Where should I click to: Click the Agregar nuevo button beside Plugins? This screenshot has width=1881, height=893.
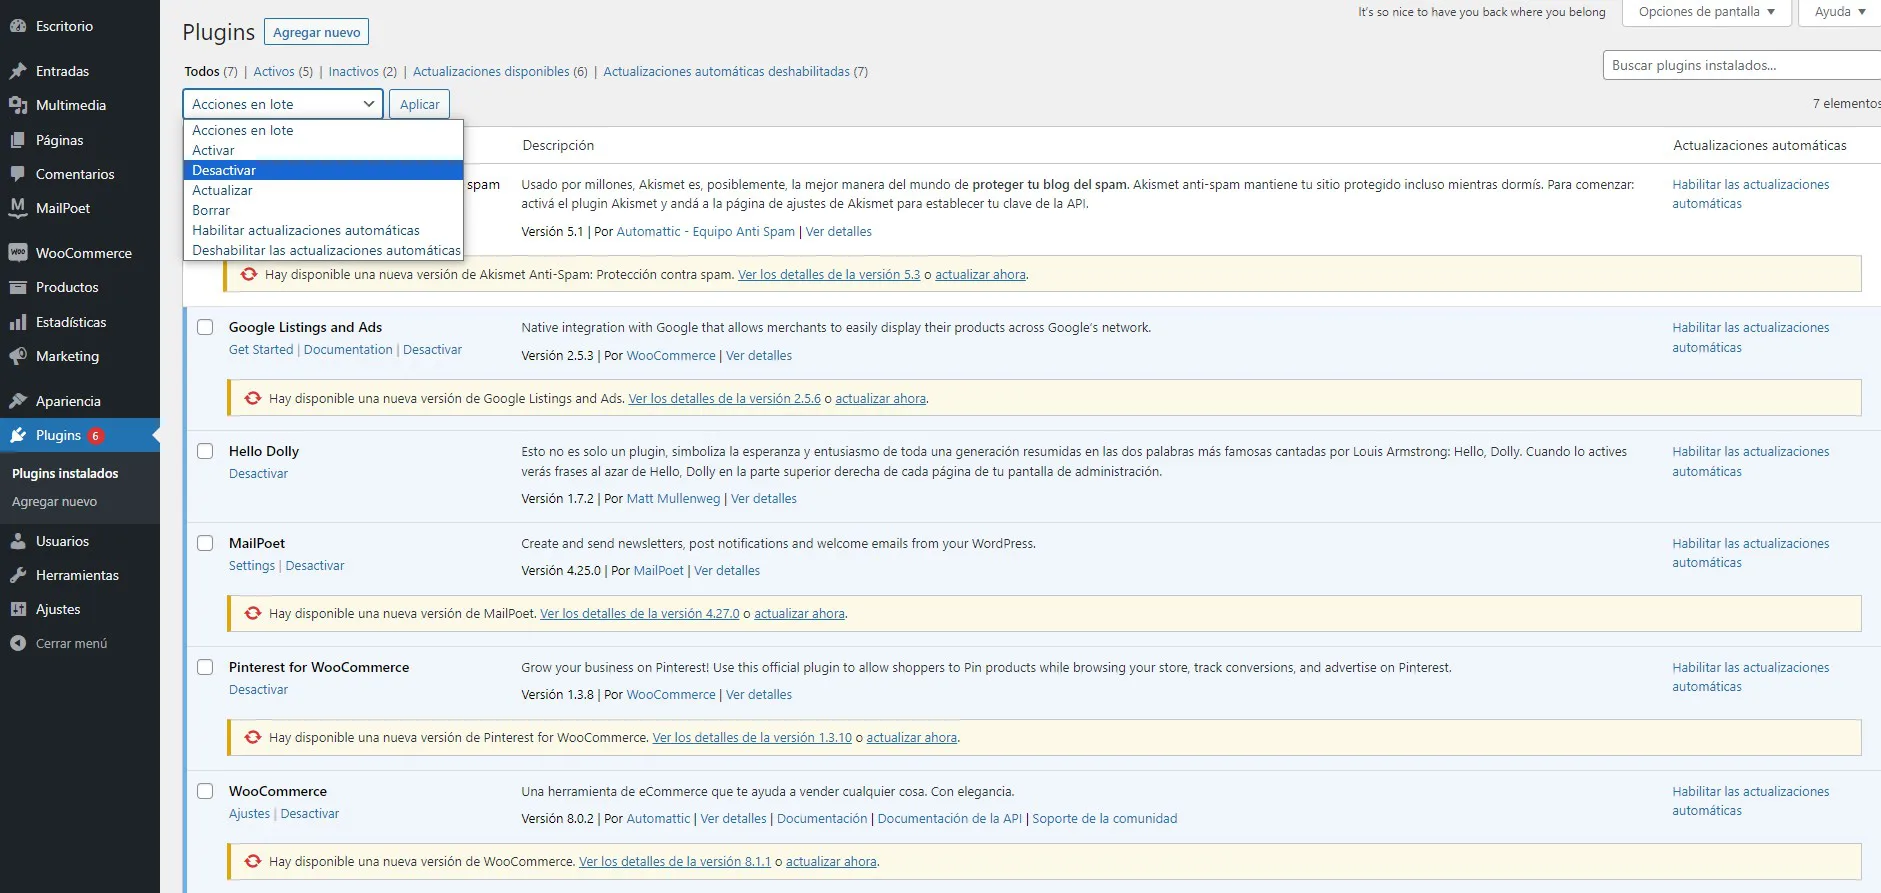316,32
